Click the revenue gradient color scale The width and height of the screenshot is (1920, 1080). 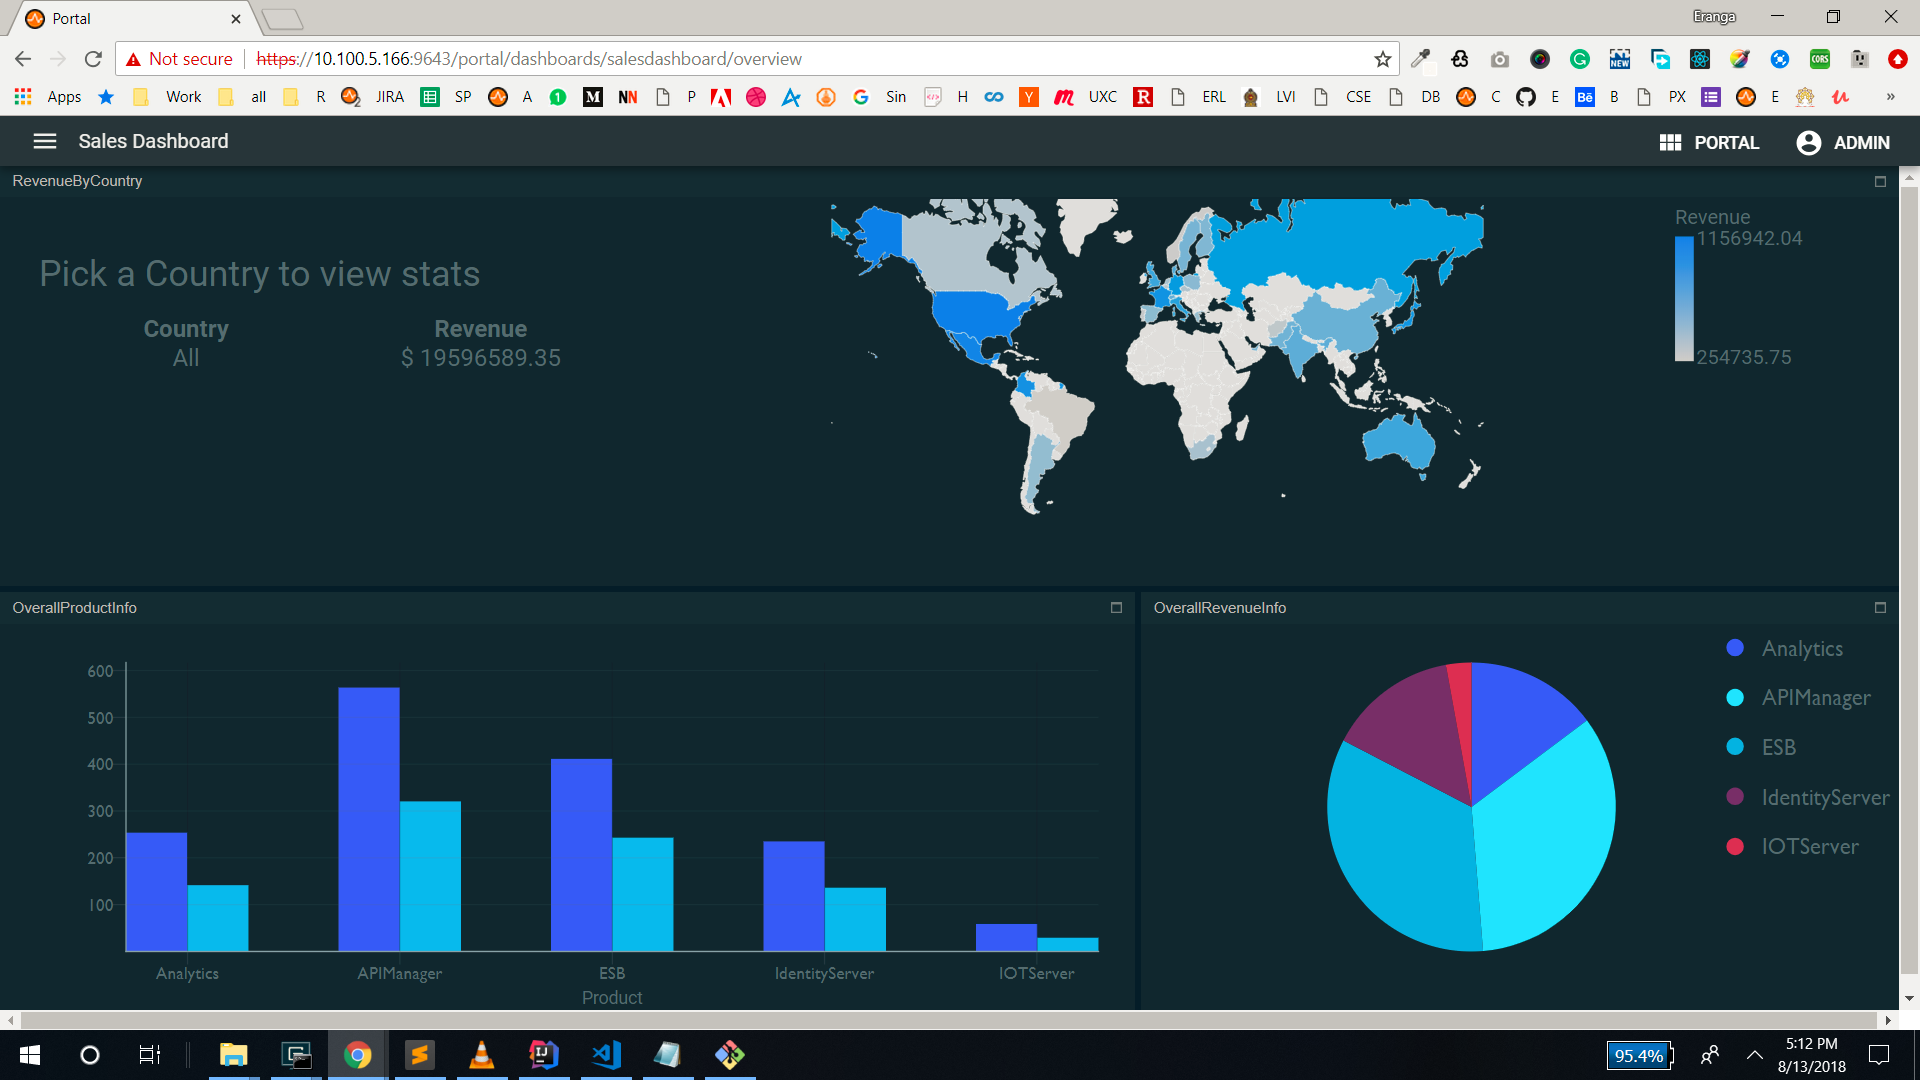(x=1684, y=298)
